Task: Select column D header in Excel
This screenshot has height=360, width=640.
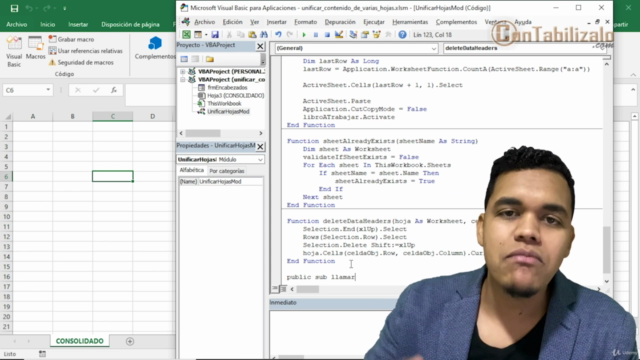Action: tap(153, 116)
